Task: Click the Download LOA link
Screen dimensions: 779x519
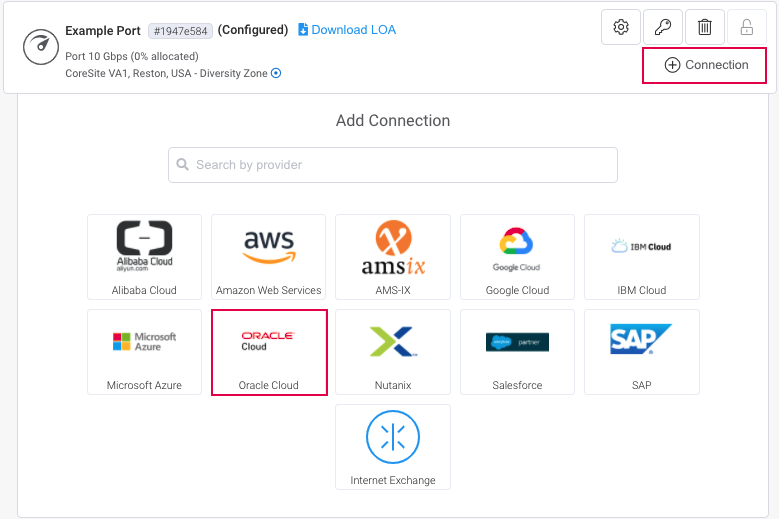Action: point(347,30)
